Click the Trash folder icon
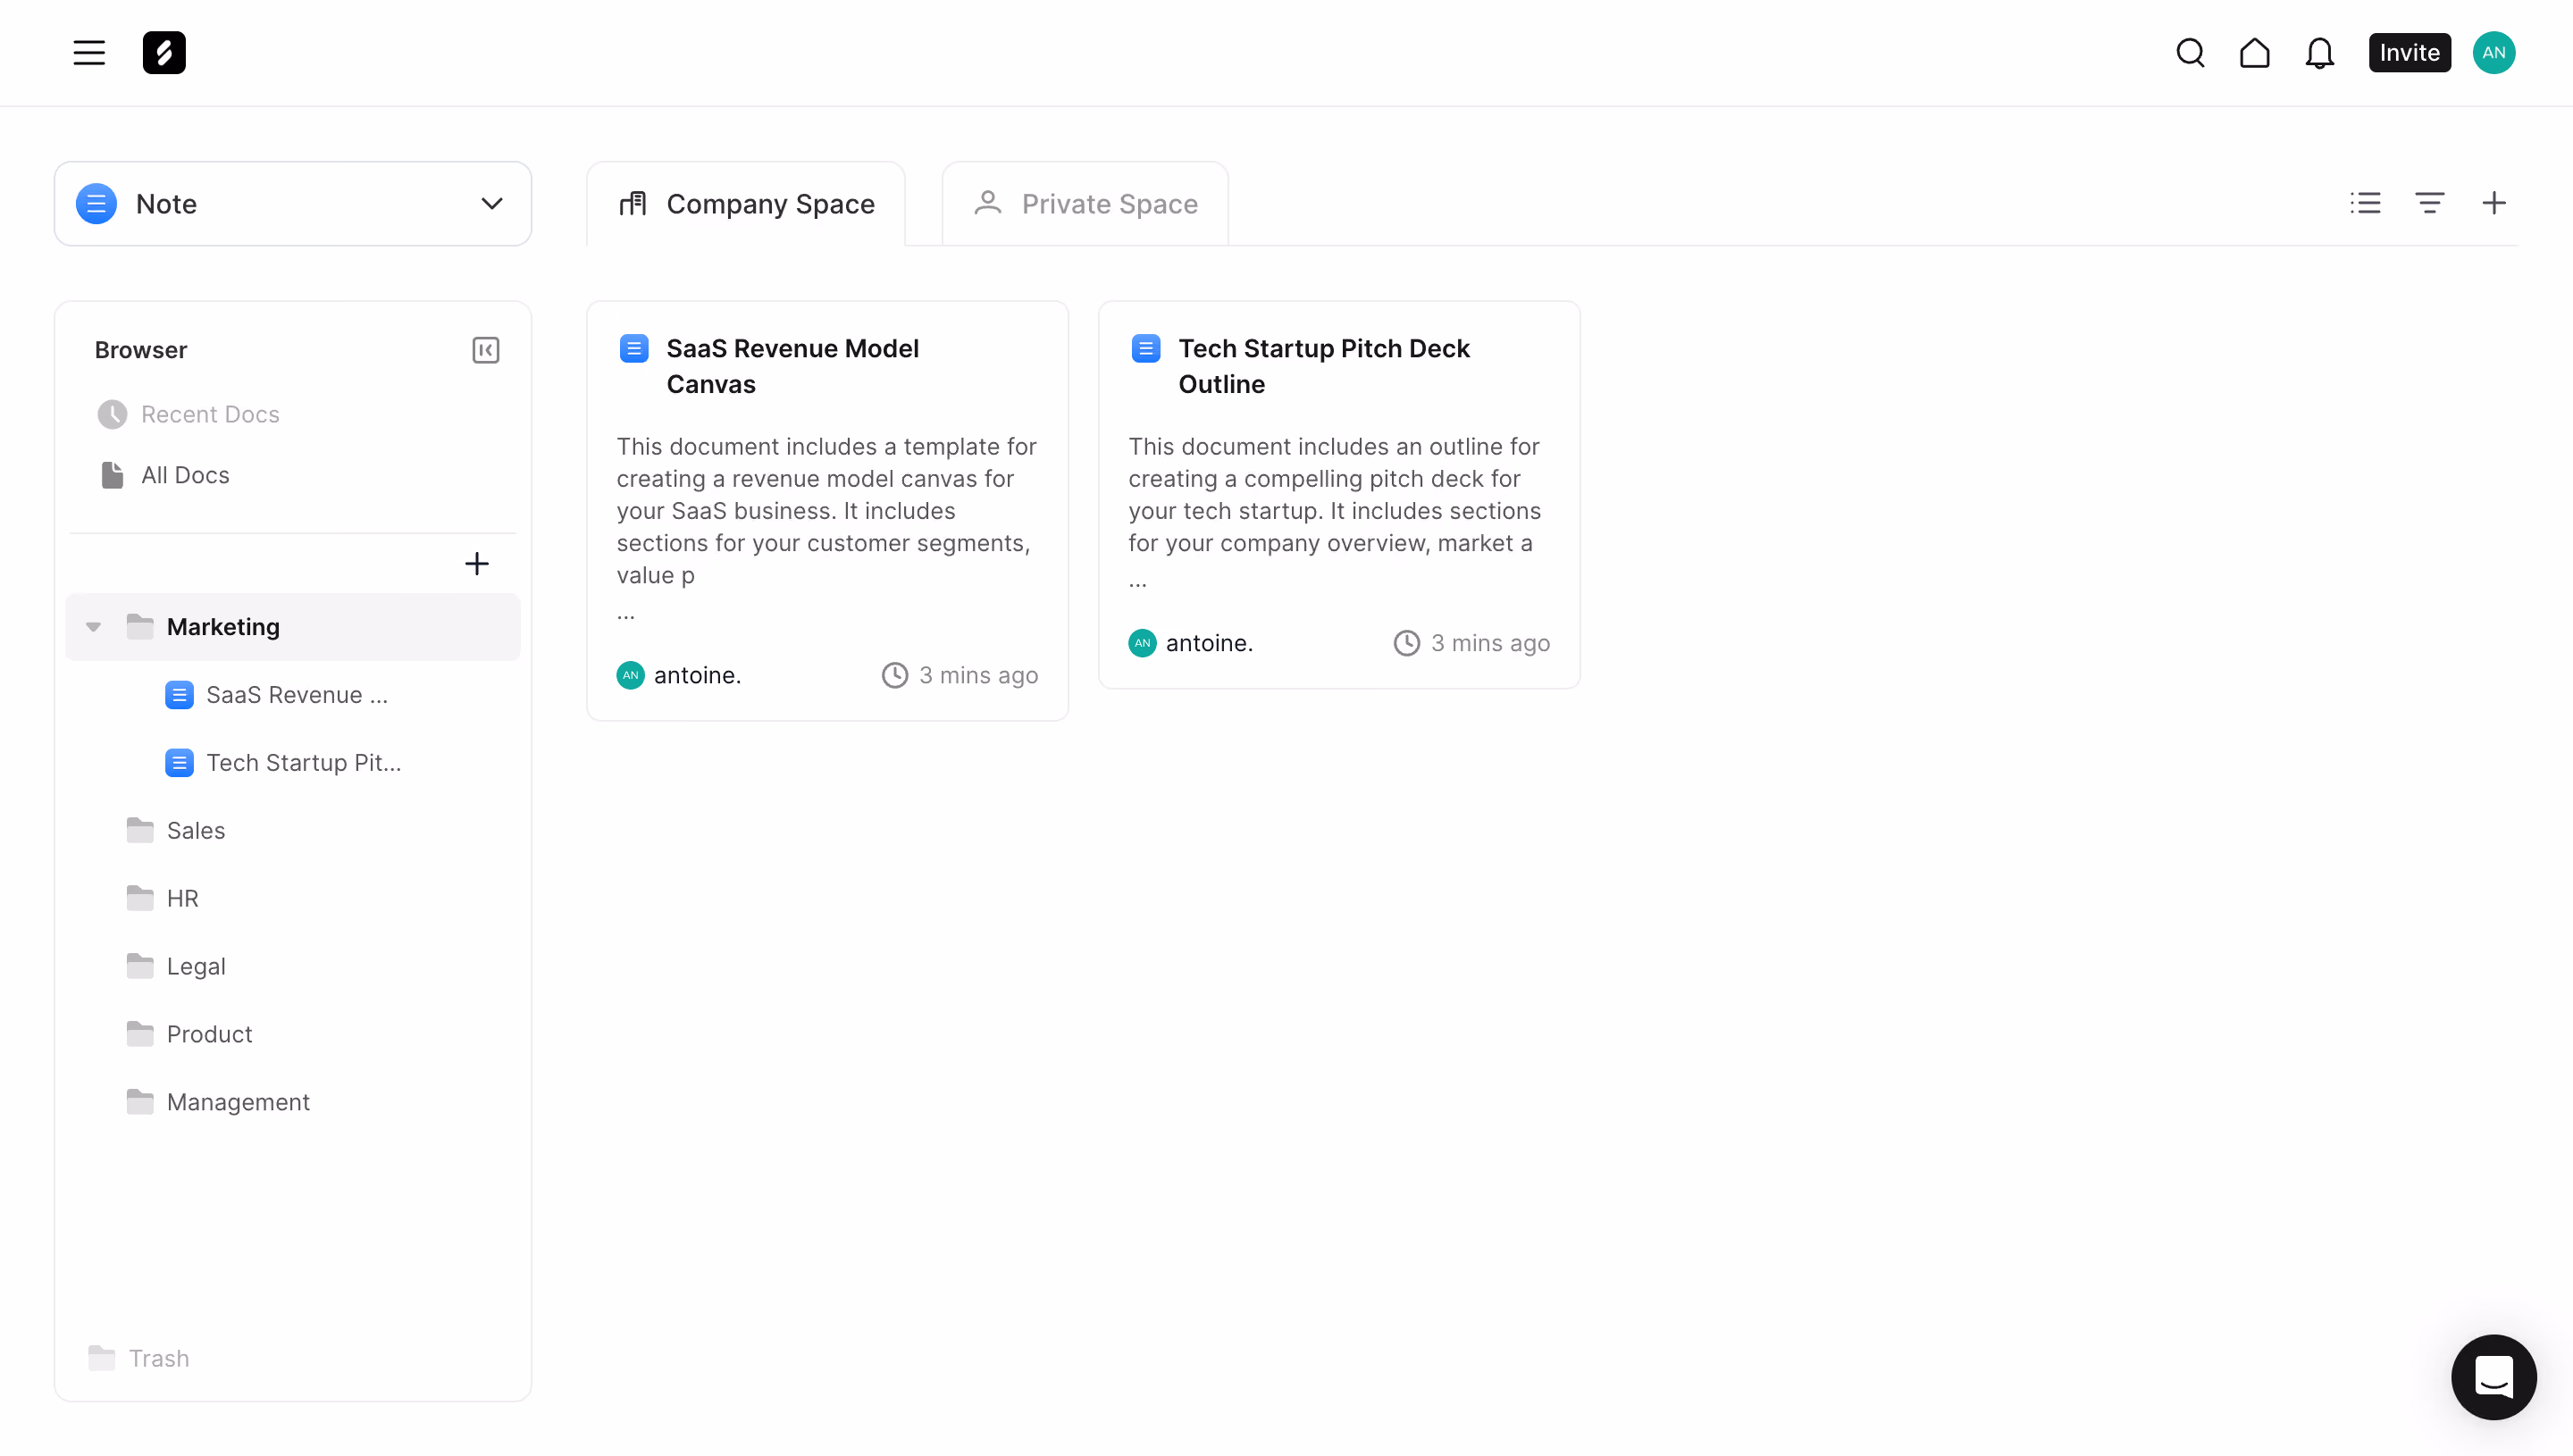This screenshot has height=1456, width=2573. pos(101,1358)
